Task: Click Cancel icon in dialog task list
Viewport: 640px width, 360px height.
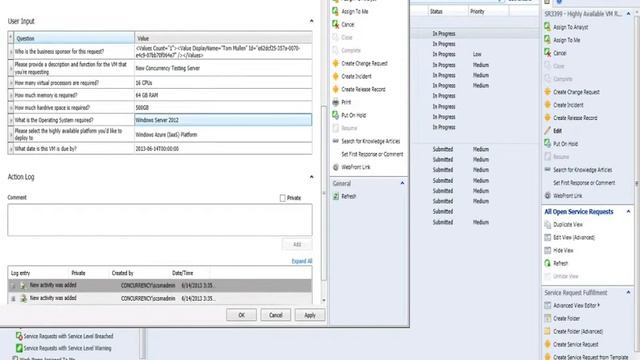Action: tap(335, 24)
